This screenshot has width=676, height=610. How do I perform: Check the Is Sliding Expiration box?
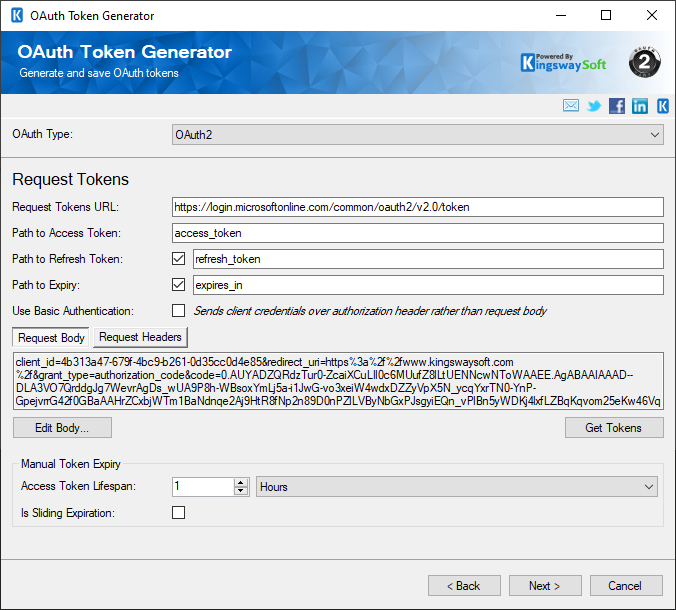[179, 513]
